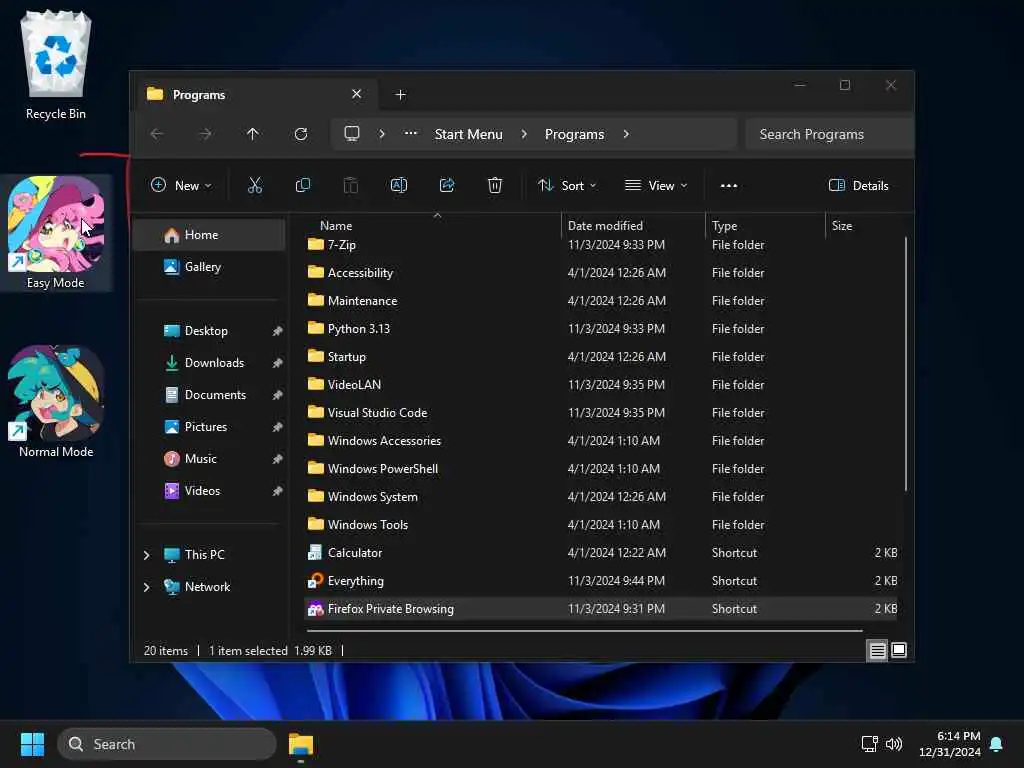Open the Sort dropdown menu
The width and height of the screenshot is (1024, 768).
567,185
